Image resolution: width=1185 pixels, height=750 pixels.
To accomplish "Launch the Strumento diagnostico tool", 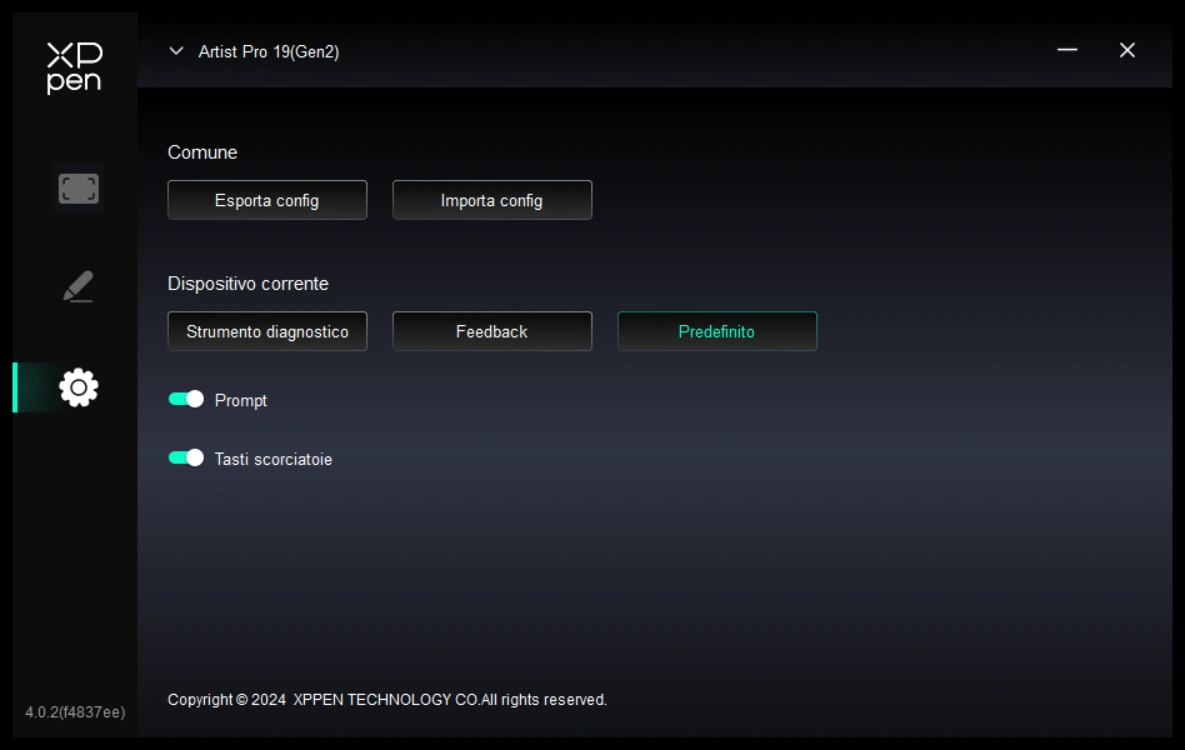I will pyautogui.click(x=267, y=331).
